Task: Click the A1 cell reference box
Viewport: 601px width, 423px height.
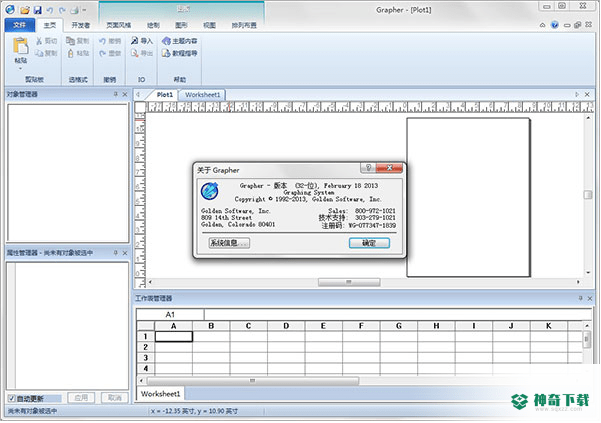Action: point(170,315)
